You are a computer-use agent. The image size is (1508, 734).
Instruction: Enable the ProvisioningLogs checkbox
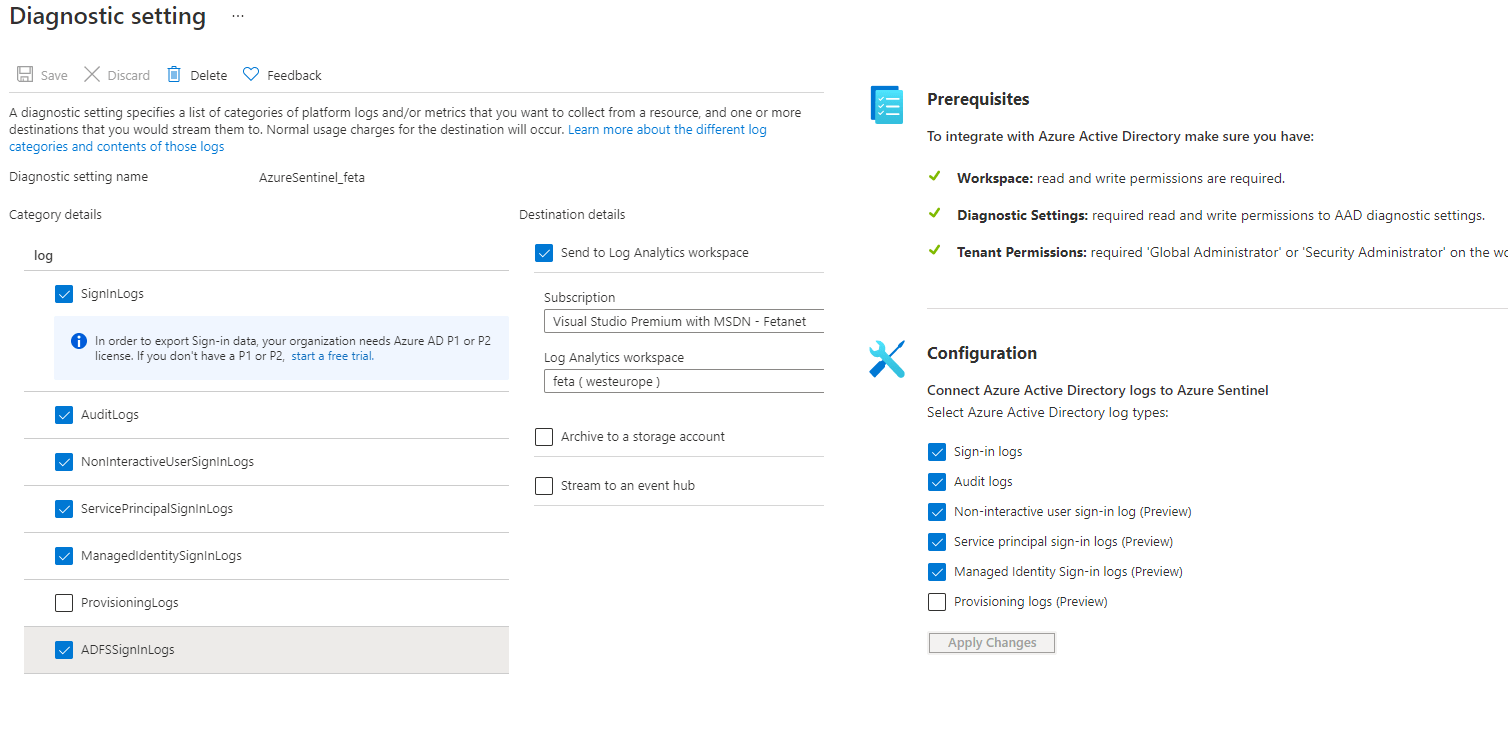[x=64, y=603]
